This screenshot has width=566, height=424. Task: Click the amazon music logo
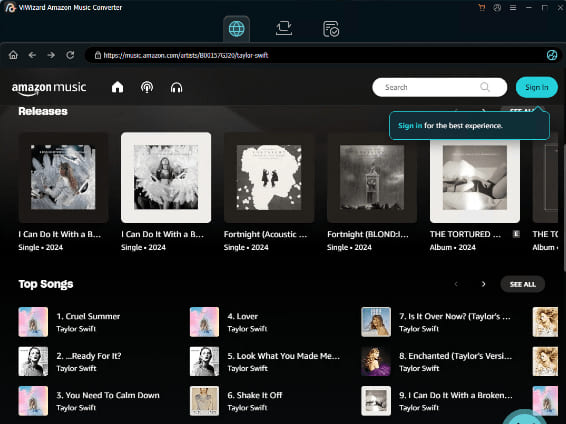coord(49,88)
